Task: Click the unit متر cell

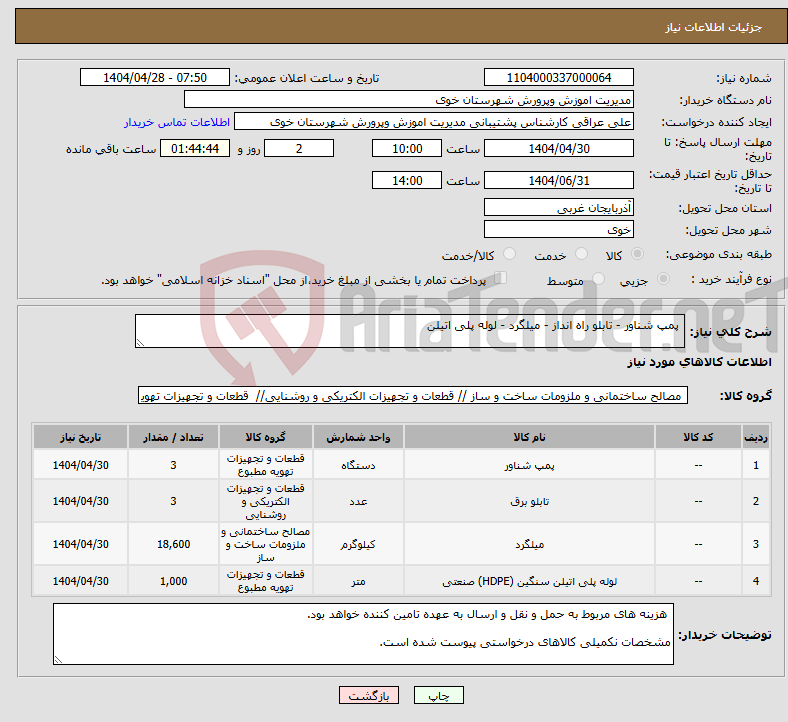Action: [x=358, y=581]
